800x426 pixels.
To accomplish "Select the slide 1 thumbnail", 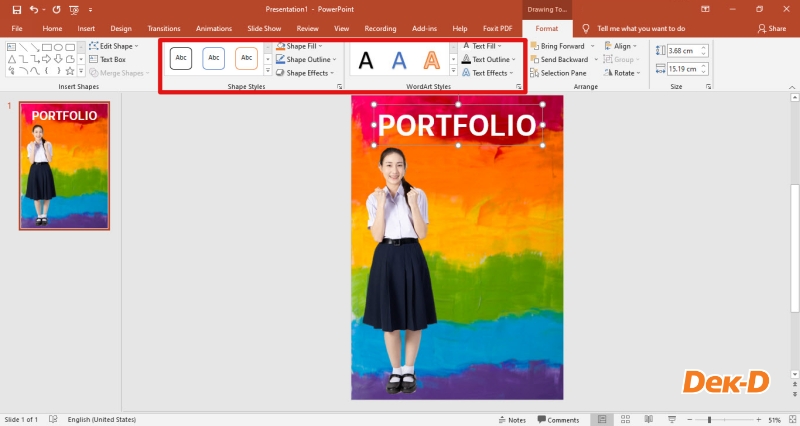I will click(64, 165).
